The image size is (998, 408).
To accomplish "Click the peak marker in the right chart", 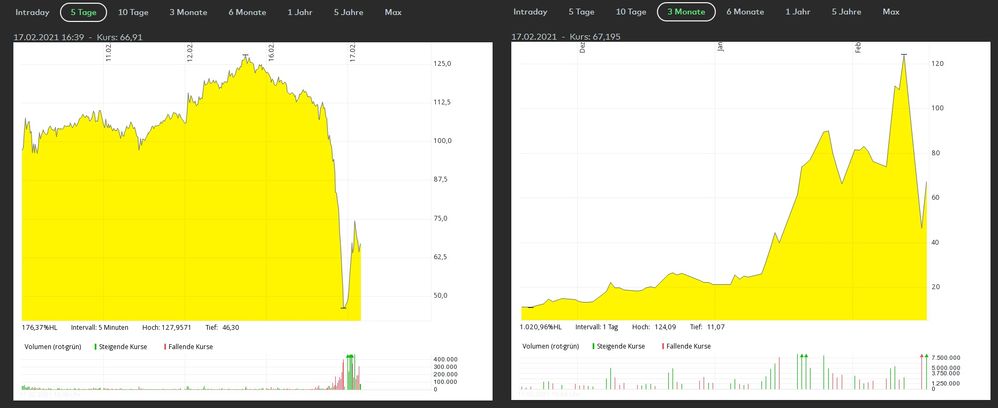I will 904,54.
